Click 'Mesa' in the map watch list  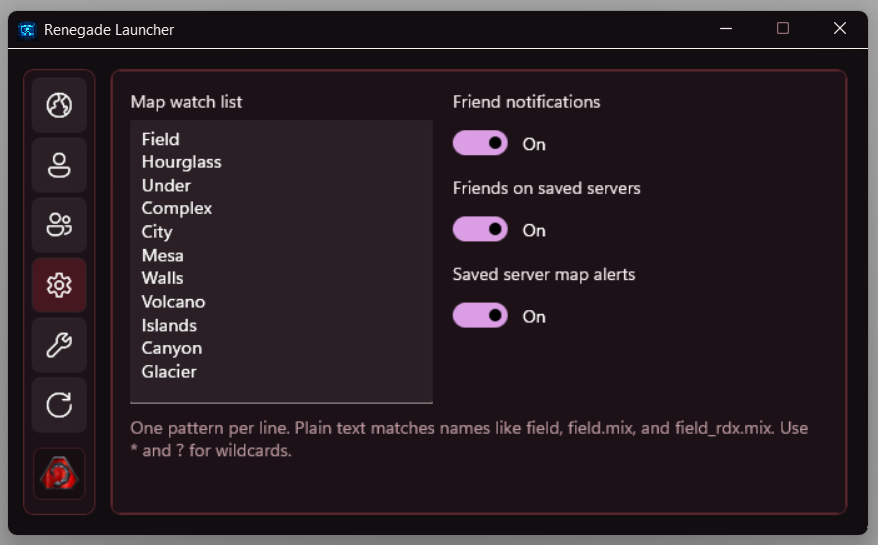pyautogui.click(x=162, y=255)
